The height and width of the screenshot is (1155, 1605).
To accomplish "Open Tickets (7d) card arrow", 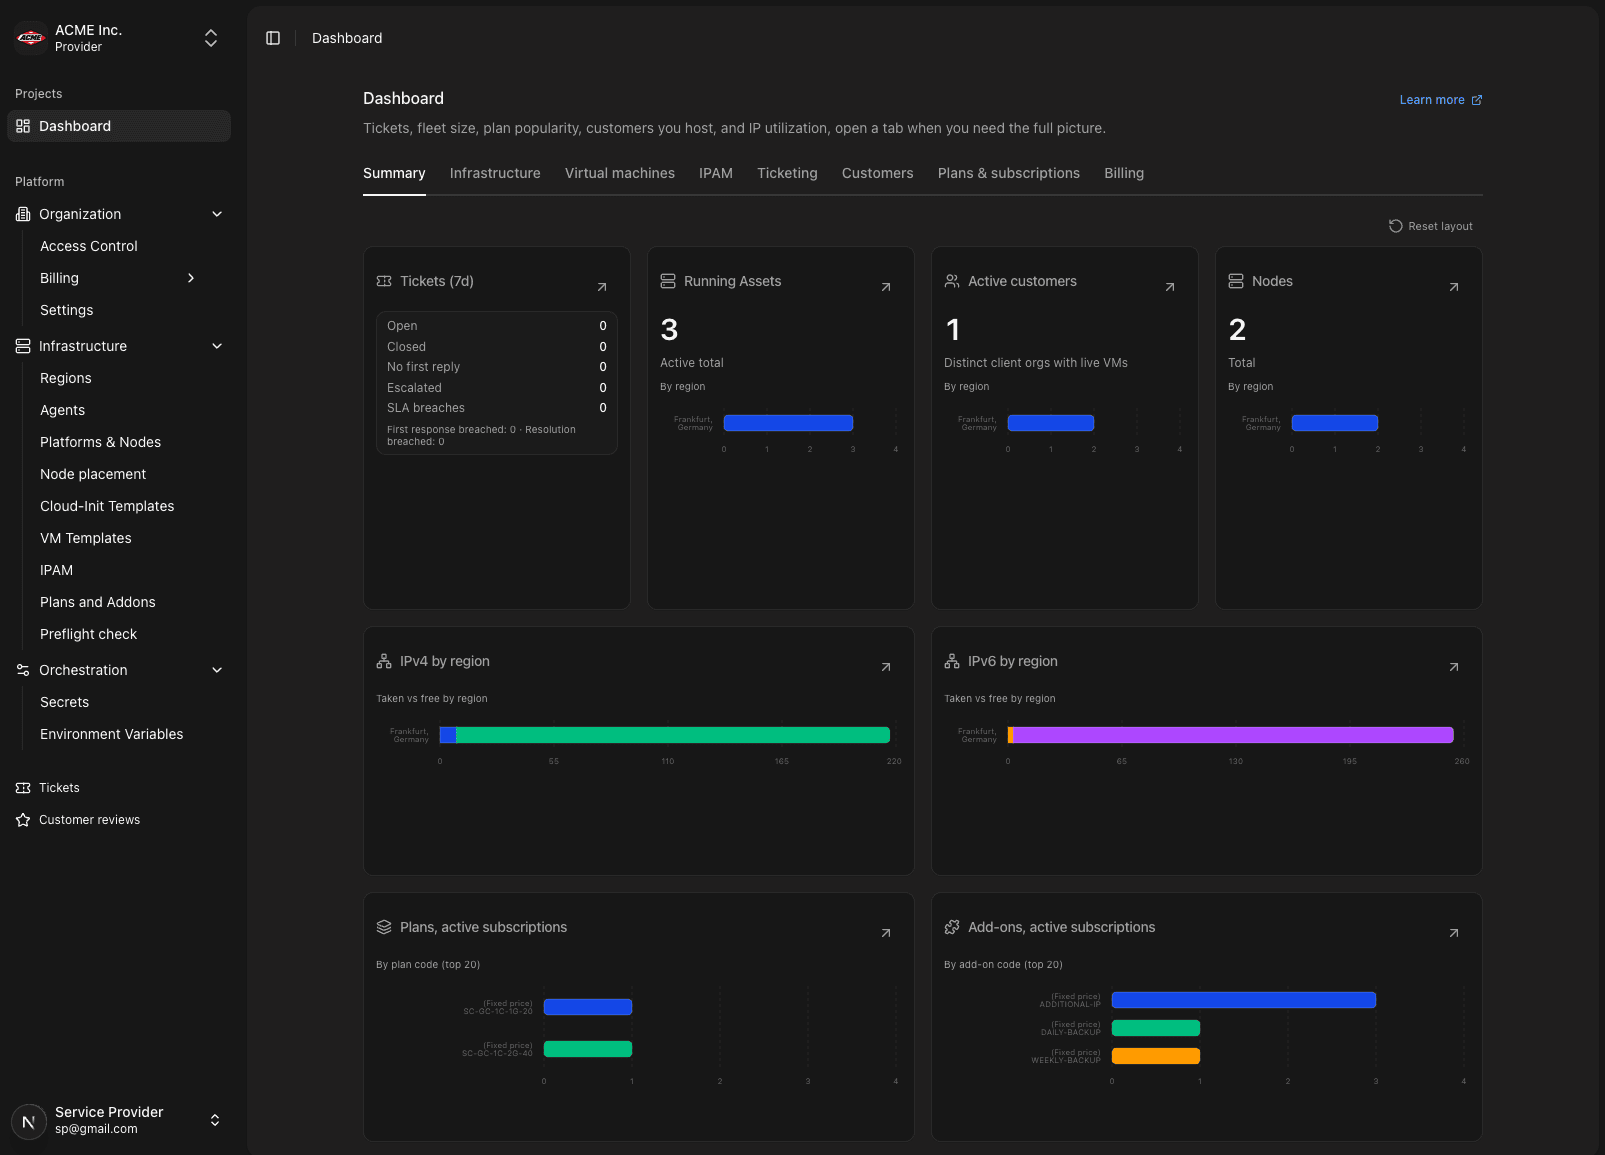I will (602, 287).
